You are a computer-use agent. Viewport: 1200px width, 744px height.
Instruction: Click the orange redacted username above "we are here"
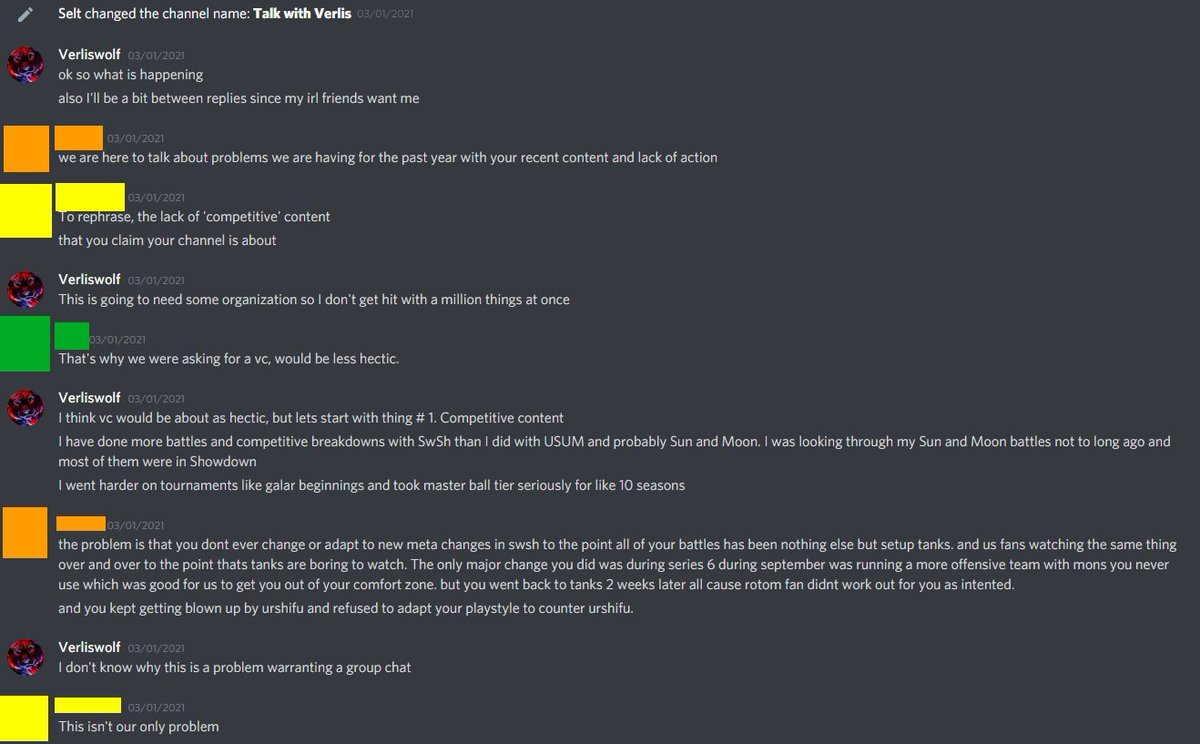point(79,138)
